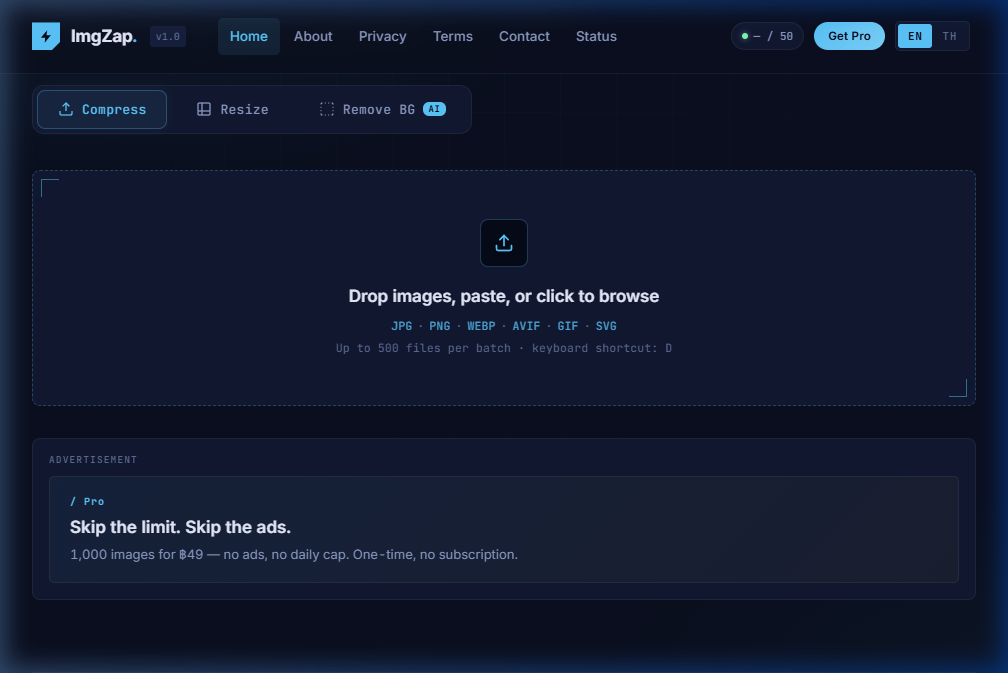Image resolution: width=1008 pixels, height=673 pixels.
Task: Click the v1.0 version badge
Action: point(168,37)
